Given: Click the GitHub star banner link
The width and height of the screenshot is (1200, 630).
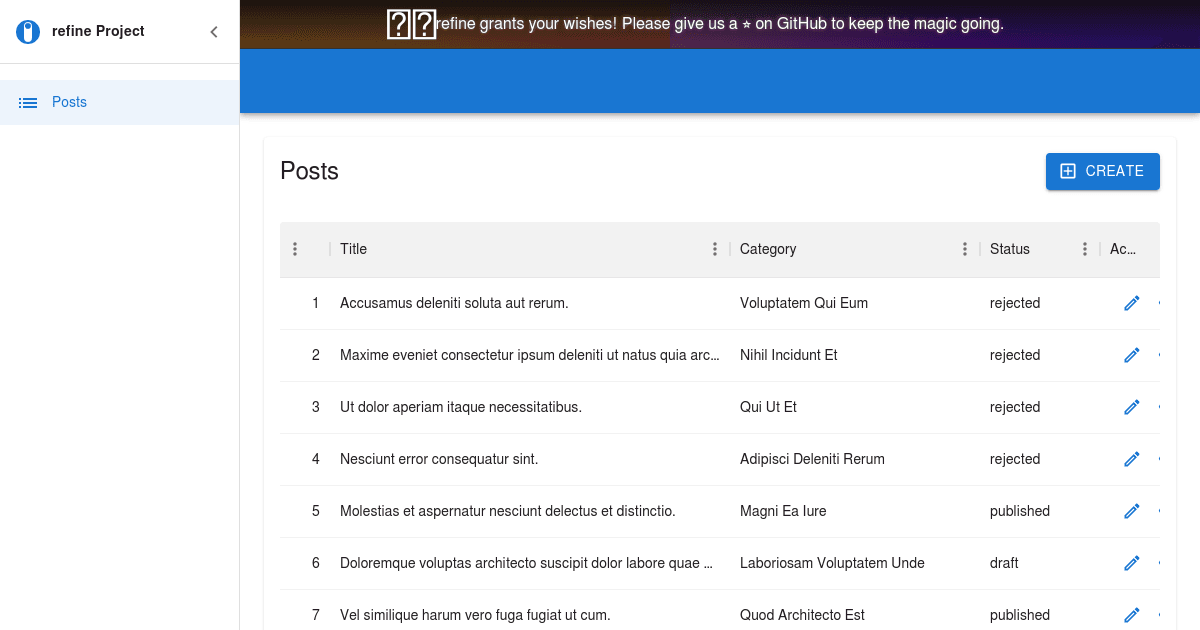Looking at the screenshot, I should [x=720, y=24].
